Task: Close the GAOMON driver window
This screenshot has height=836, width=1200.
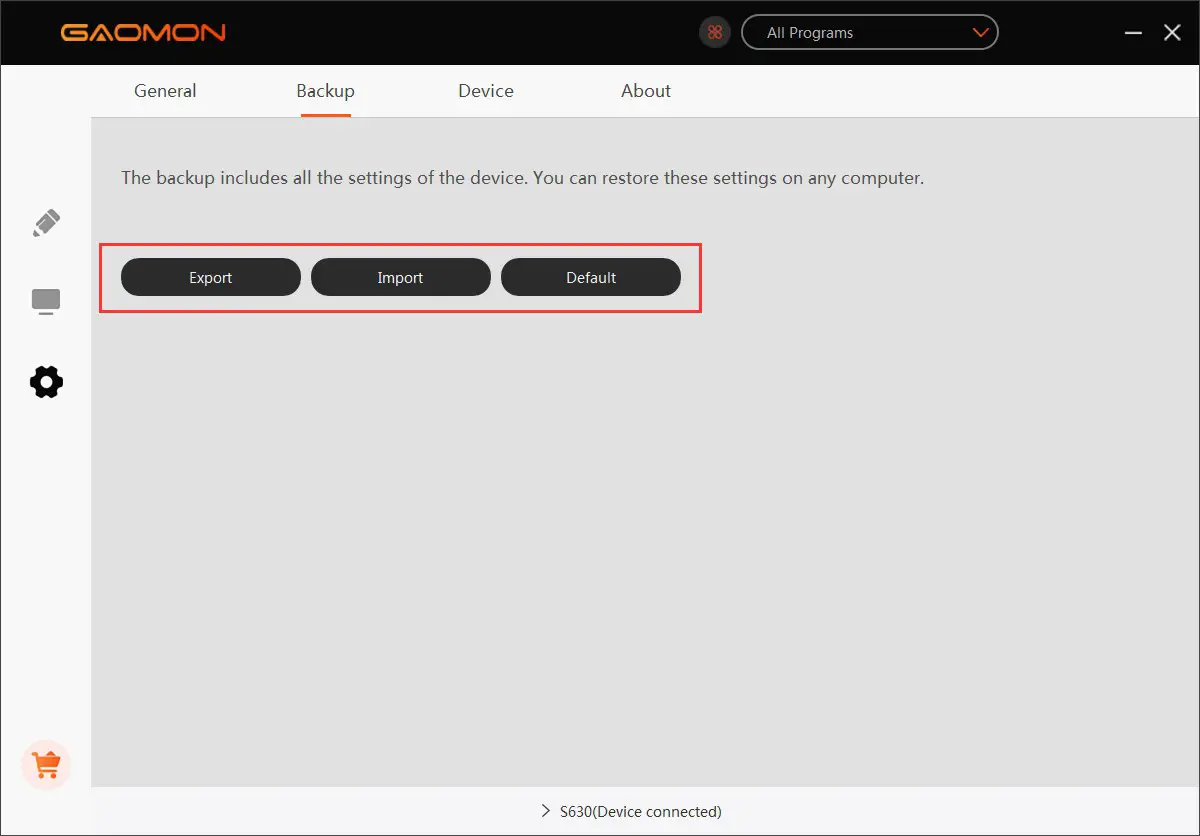Action: point(1172,32)
